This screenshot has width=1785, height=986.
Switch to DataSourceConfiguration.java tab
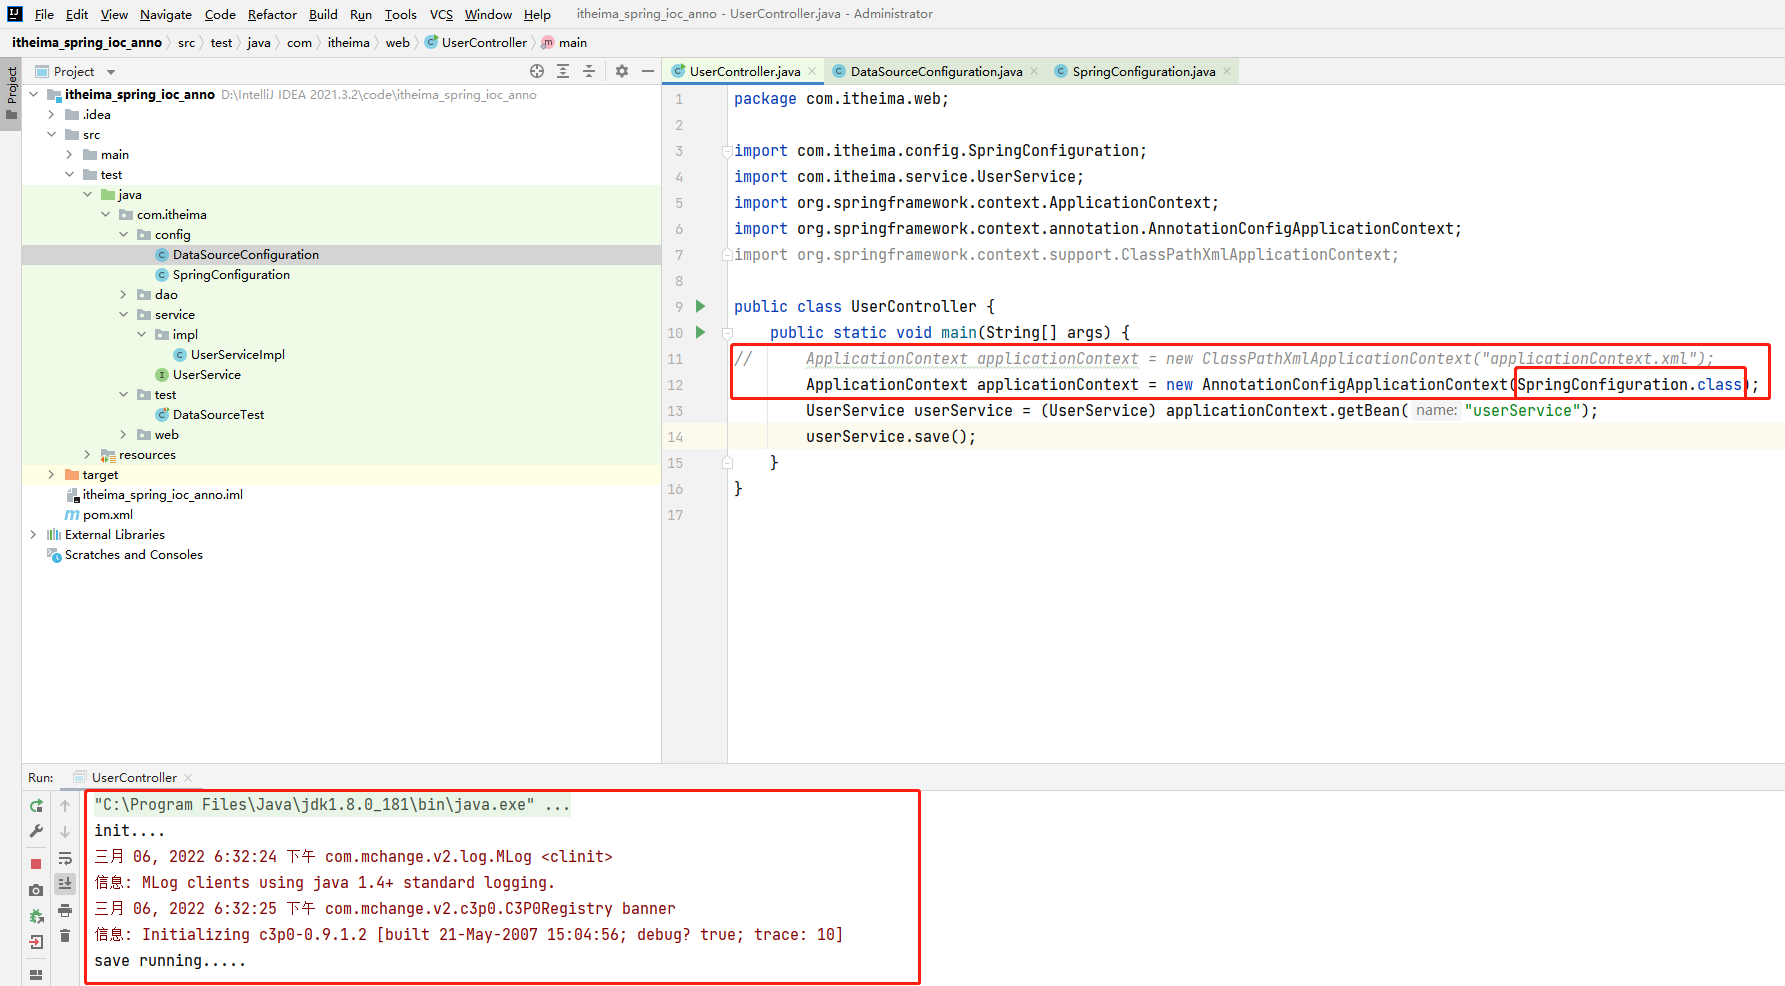[x=936, y=71]
